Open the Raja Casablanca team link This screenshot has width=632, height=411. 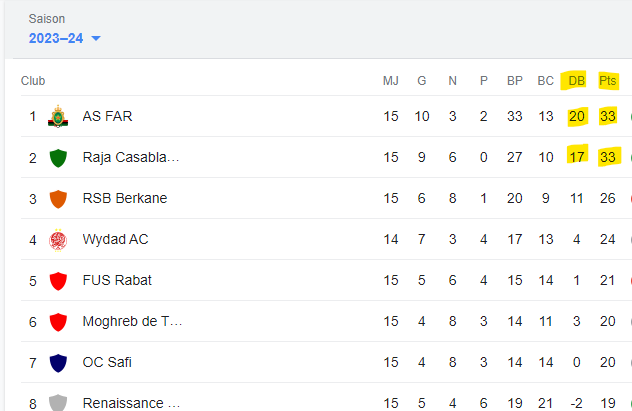[x=131, y=157]
